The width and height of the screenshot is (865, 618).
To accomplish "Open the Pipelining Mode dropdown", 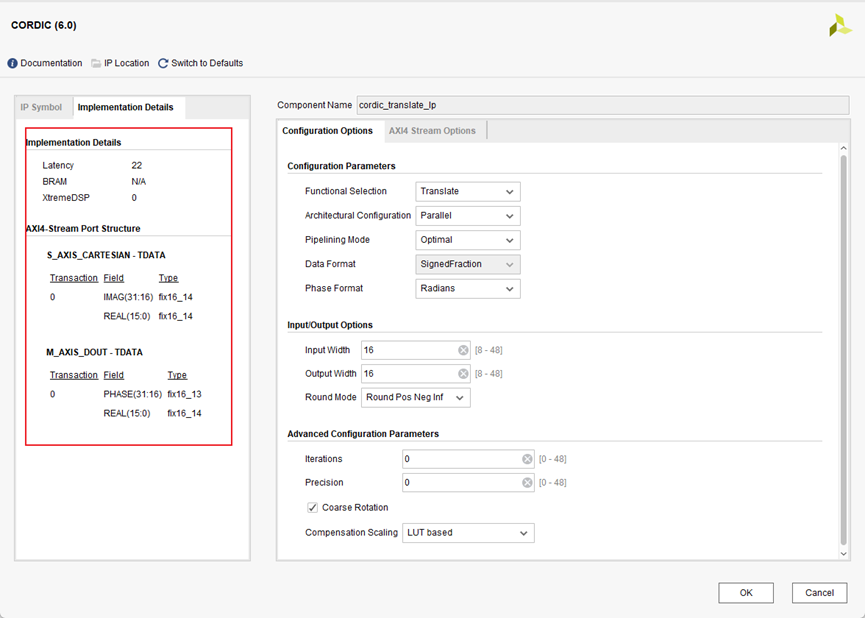I will (x=467, y=240).
